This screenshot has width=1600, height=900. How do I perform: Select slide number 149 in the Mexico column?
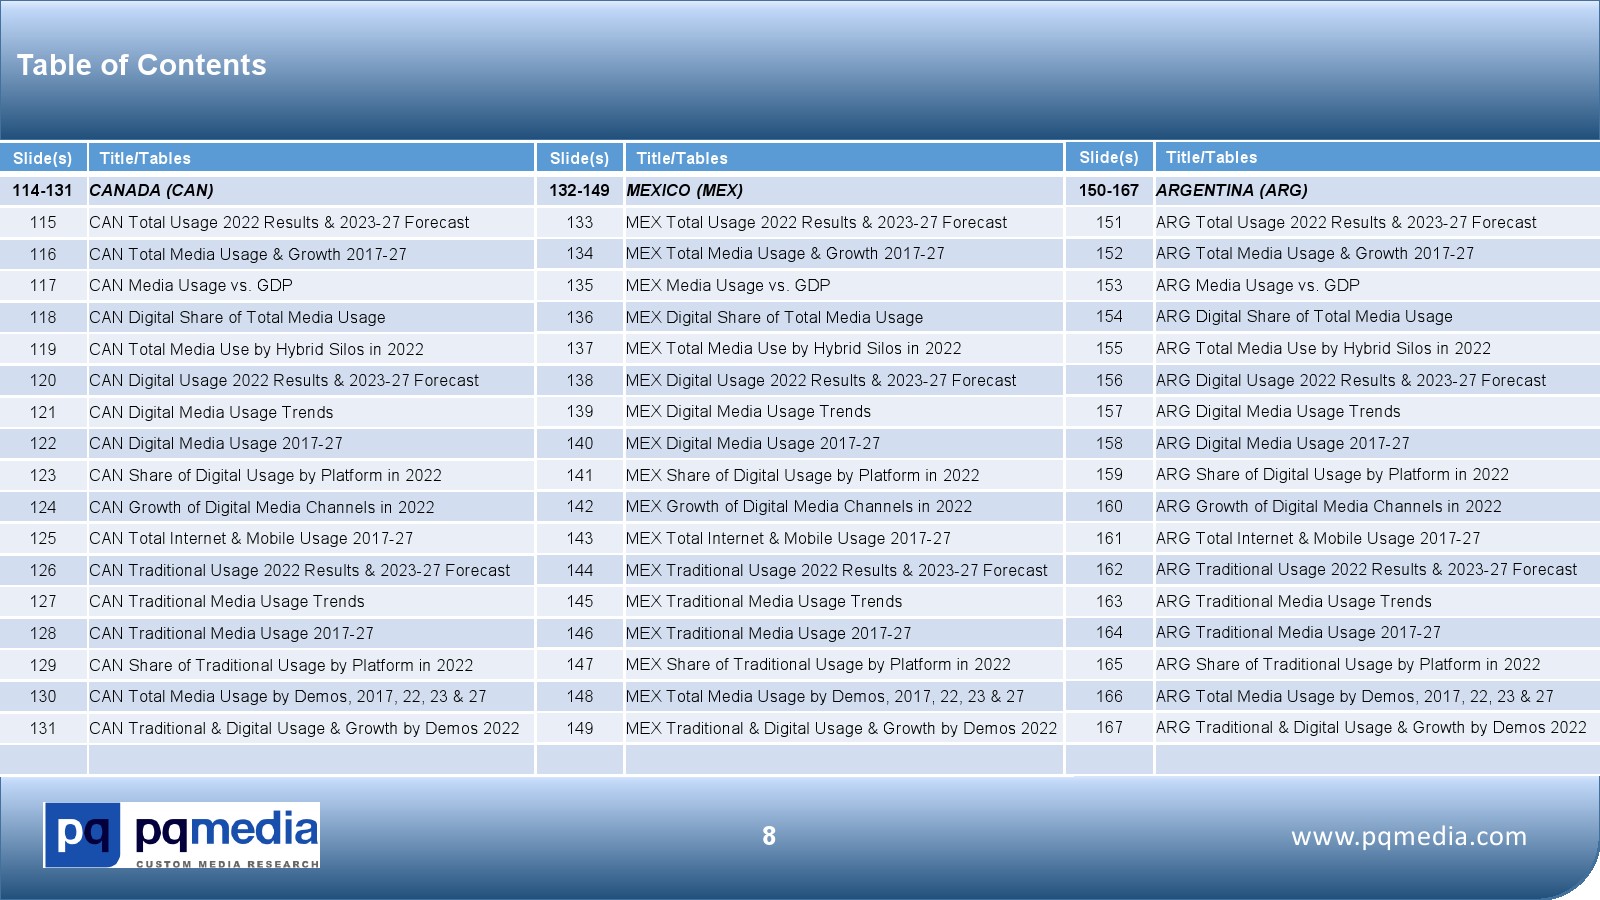tap(580, 728)
